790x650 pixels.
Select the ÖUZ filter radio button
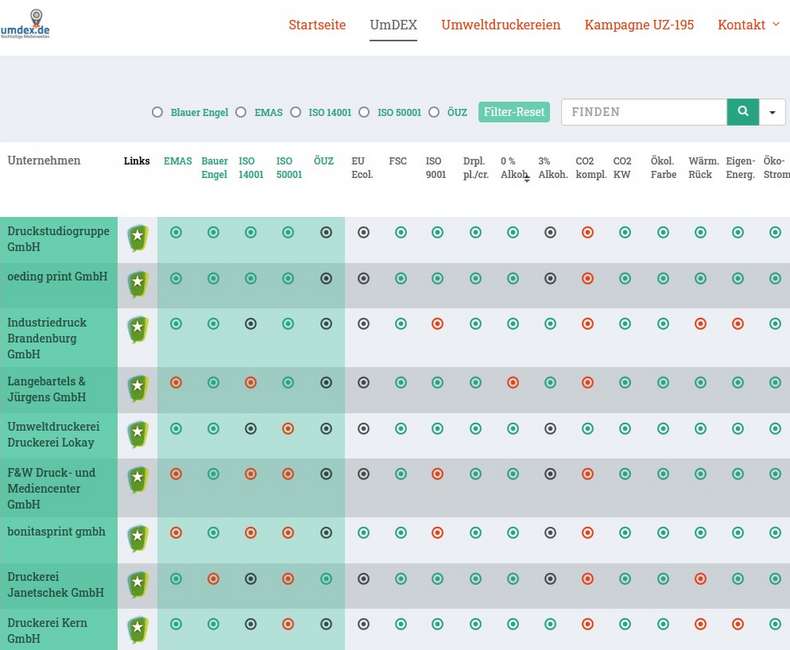(434, 112)
